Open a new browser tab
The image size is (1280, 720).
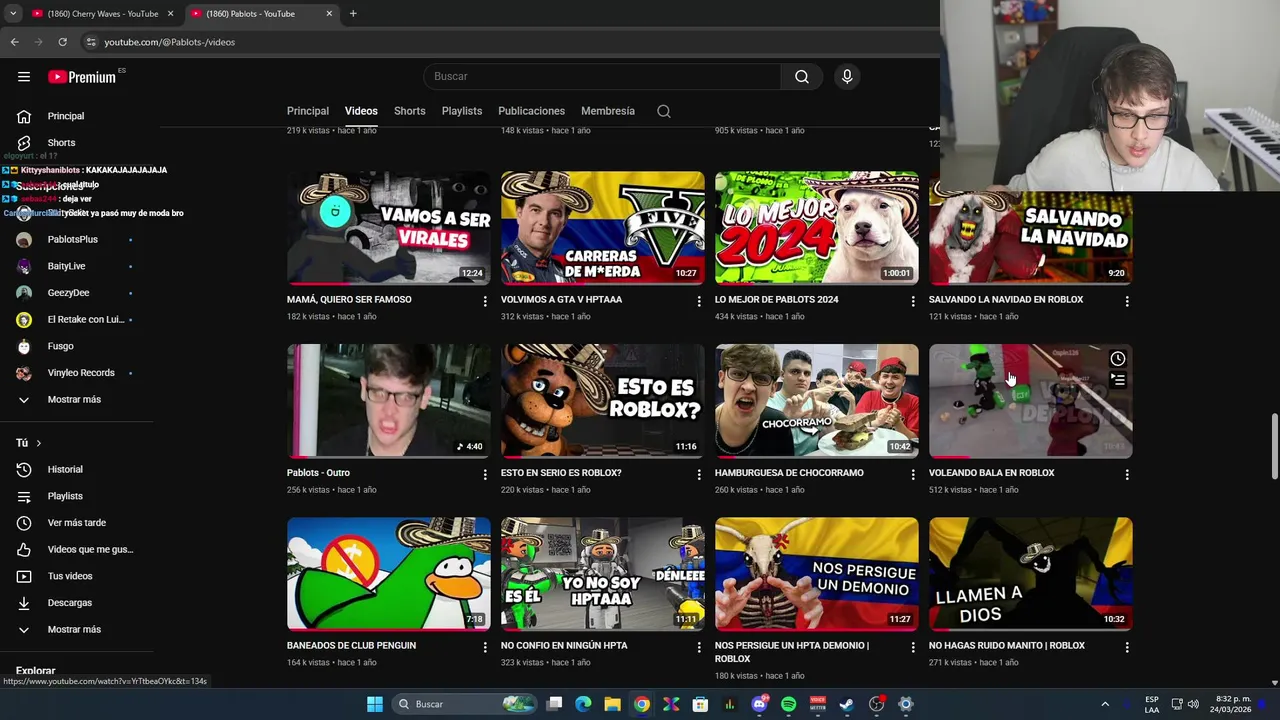point(353,14)
